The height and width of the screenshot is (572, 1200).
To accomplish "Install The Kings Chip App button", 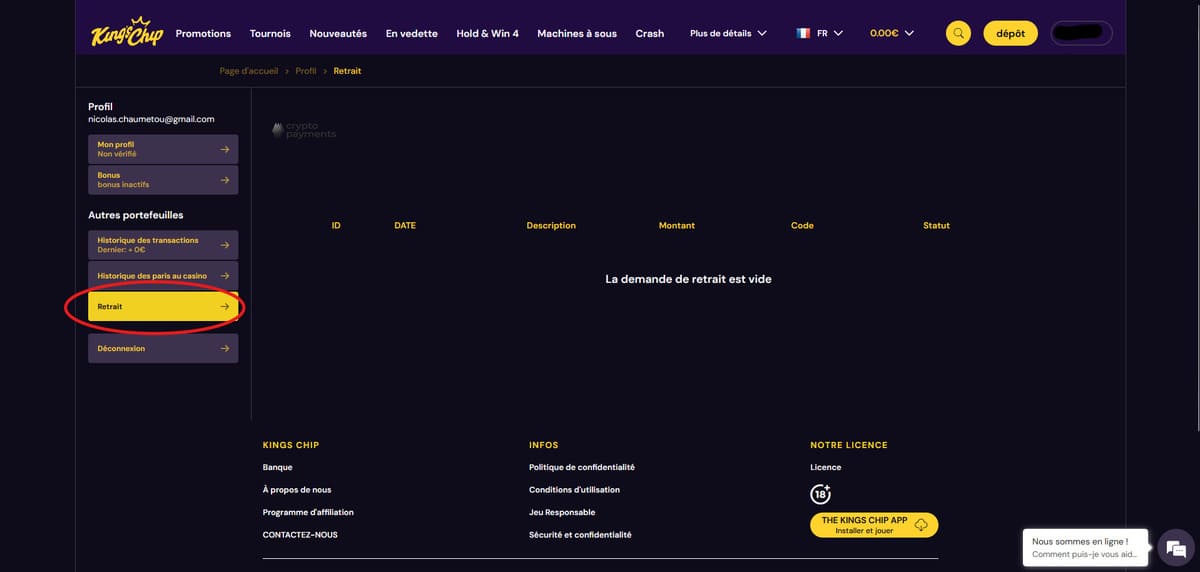I will (873, 525).
